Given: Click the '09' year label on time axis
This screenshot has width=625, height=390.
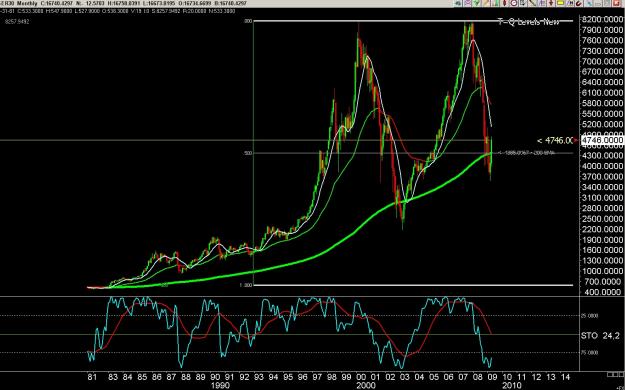Looking at the screenshot, I should pyautogui.click(x=492, y=377).
